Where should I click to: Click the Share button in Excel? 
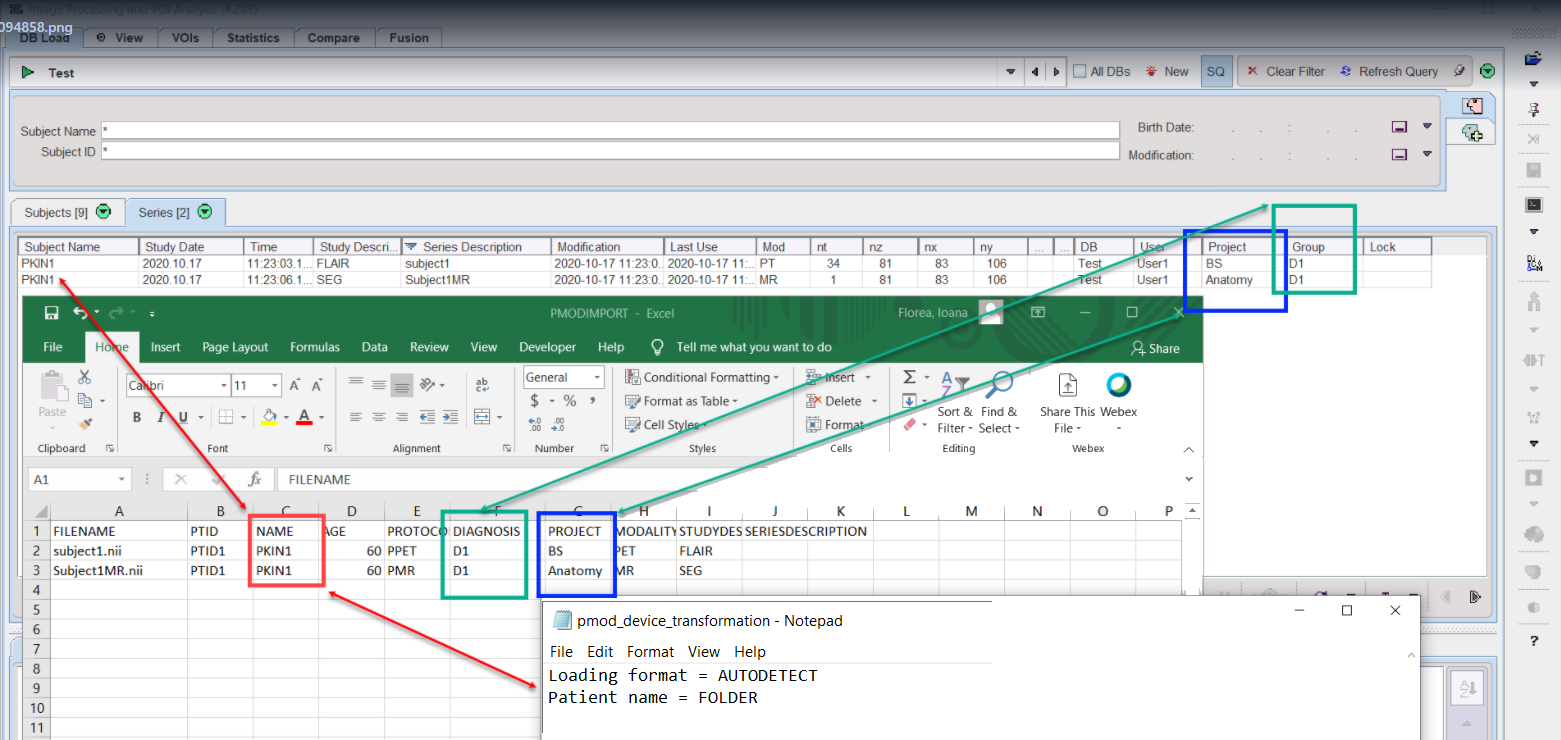tap(1155, 348)
